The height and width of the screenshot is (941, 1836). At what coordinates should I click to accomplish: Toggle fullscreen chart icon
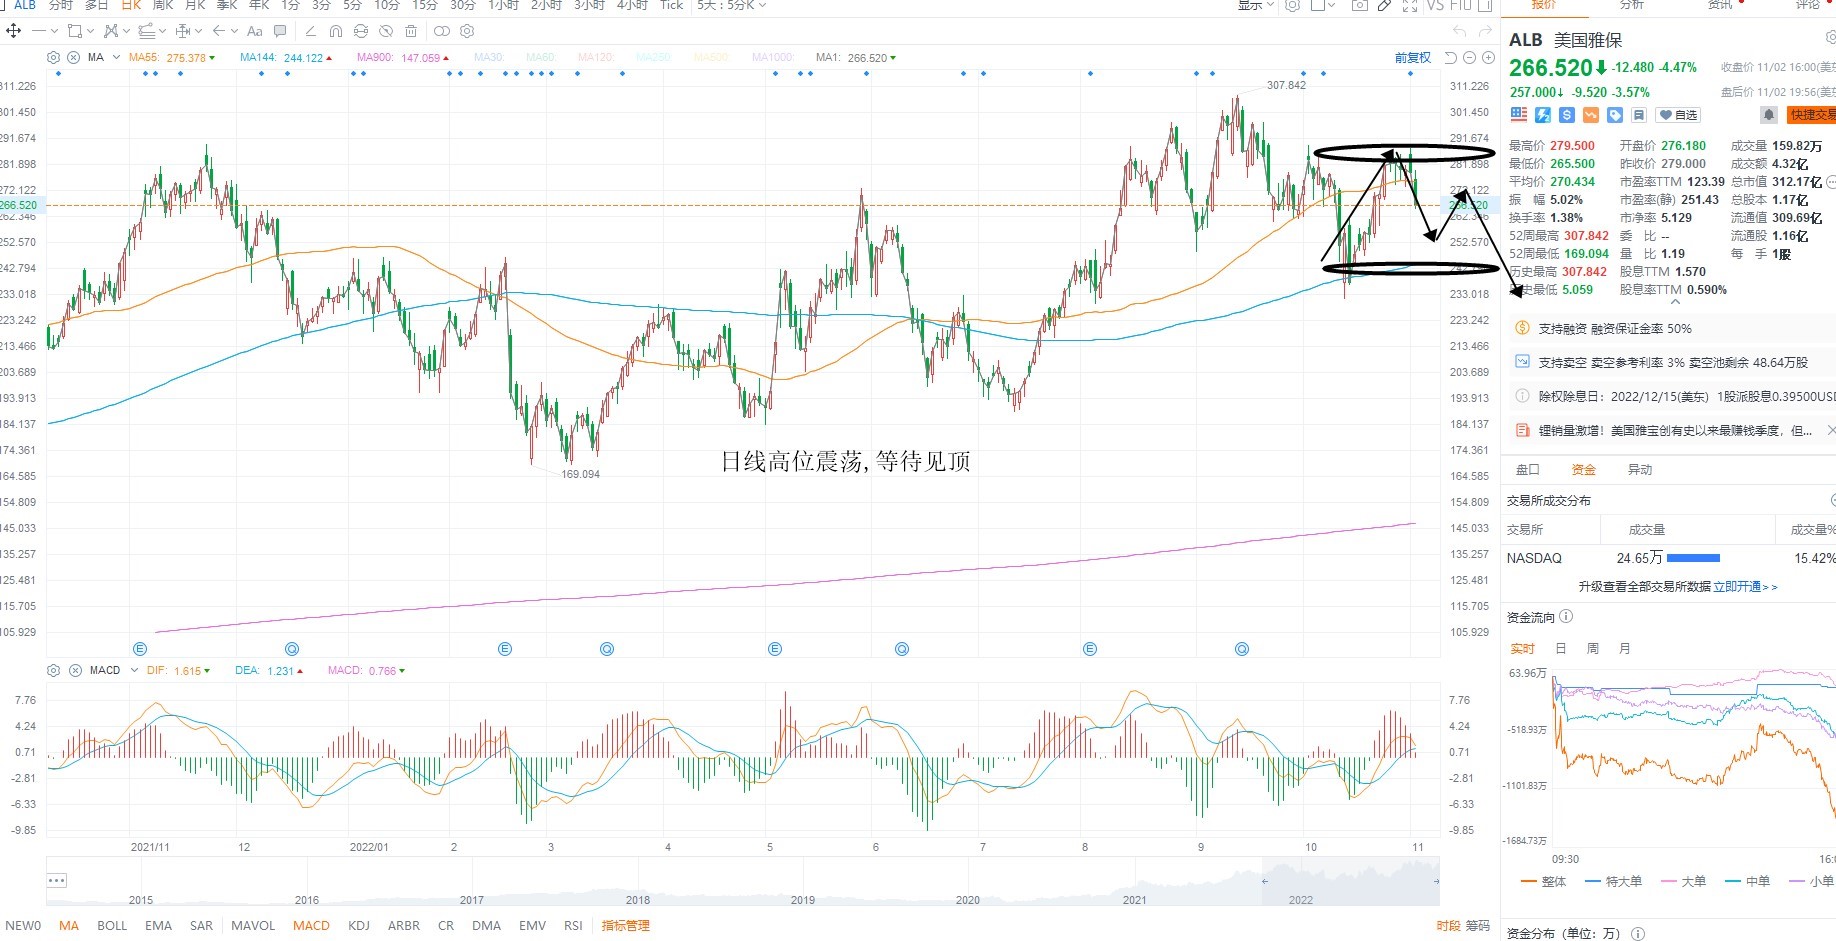pos(1410,5)
